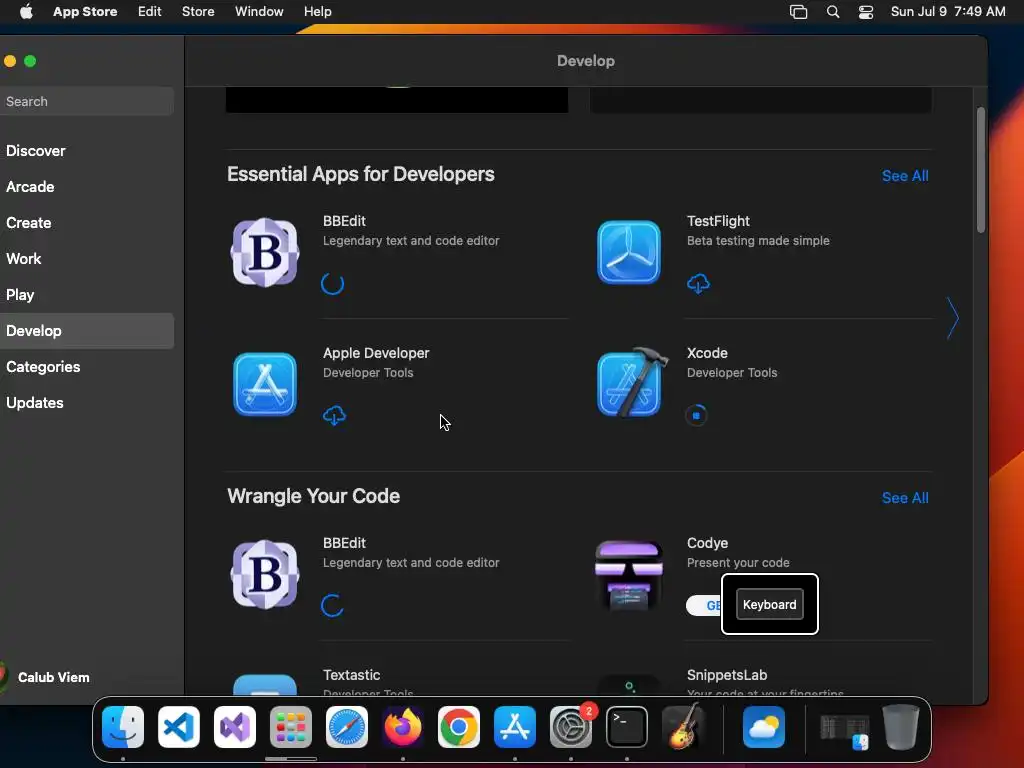Click the Keyboard tooltip button

(x=769, y=604)
